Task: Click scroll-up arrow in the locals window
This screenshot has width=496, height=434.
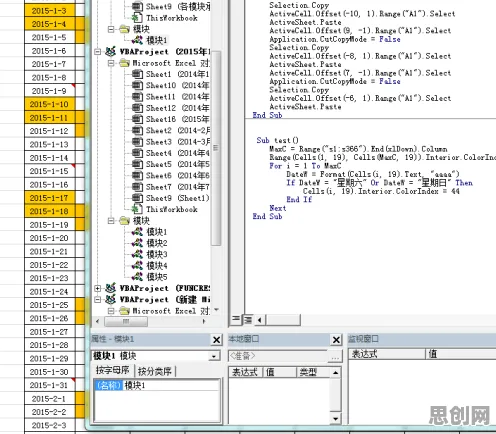Action: [x=336, y=372]
